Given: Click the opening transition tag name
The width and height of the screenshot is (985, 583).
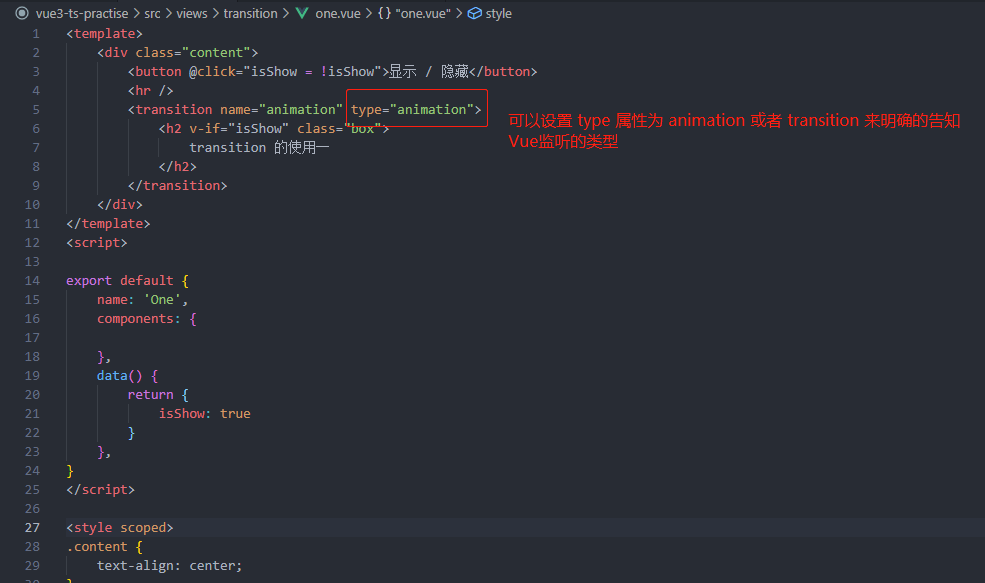Looking at the screenshot, I should point(174,109).
